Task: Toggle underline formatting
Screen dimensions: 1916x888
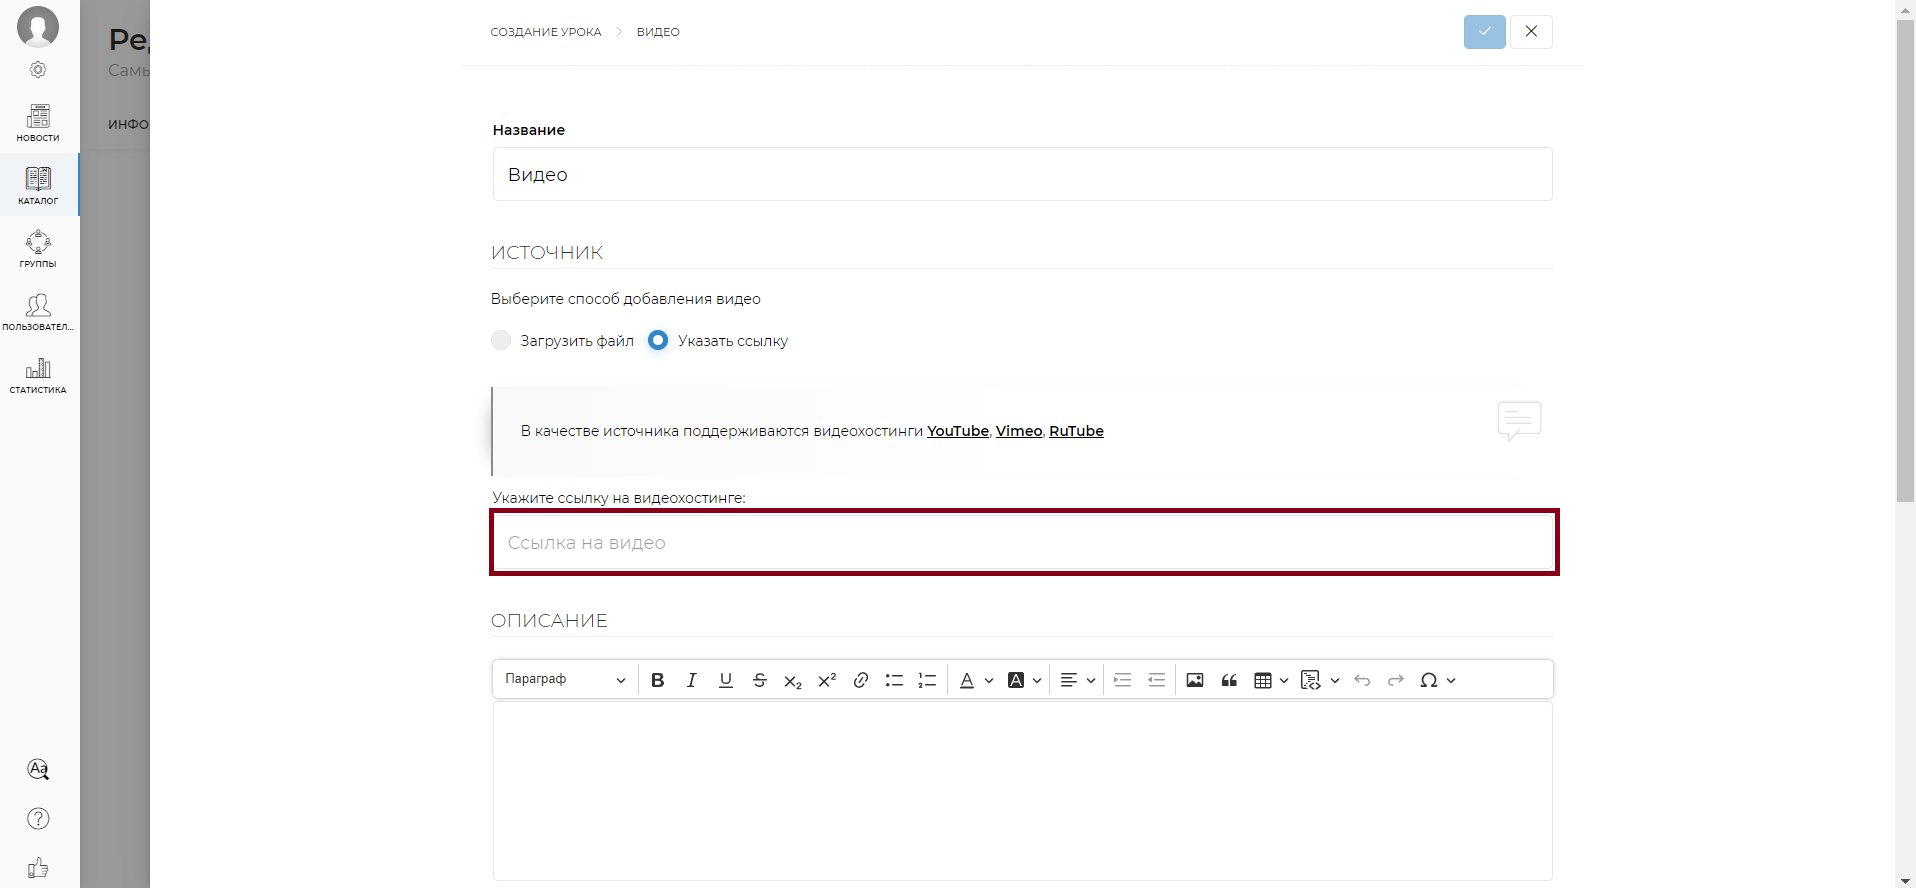Action: 726,680
